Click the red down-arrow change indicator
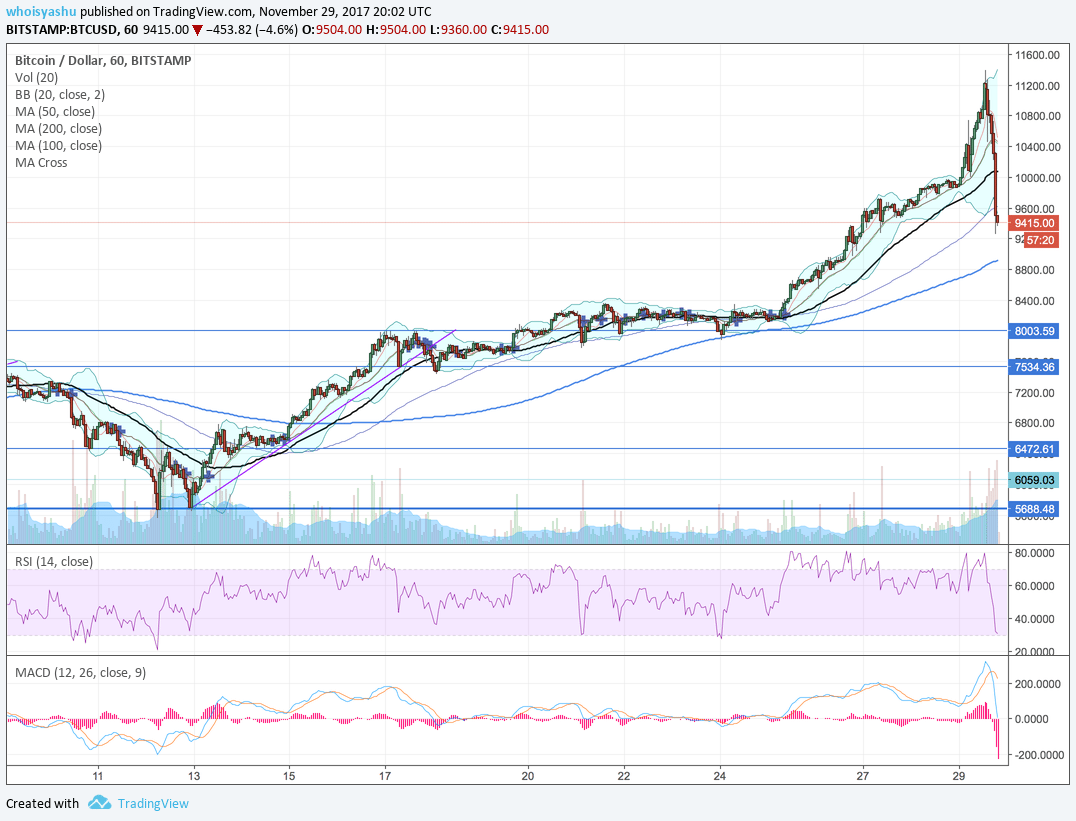Image resolution: width=1076 pixels, height=821 pixels. click(198, 30)
